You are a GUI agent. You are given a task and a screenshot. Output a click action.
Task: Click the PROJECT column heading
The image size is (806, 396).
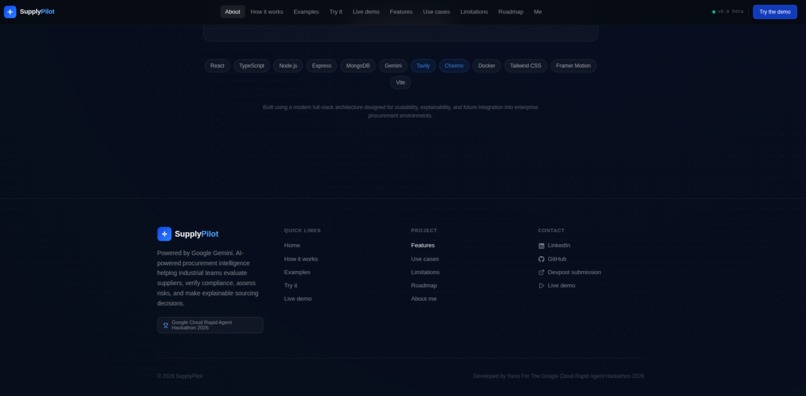click(x=424, y=230)
